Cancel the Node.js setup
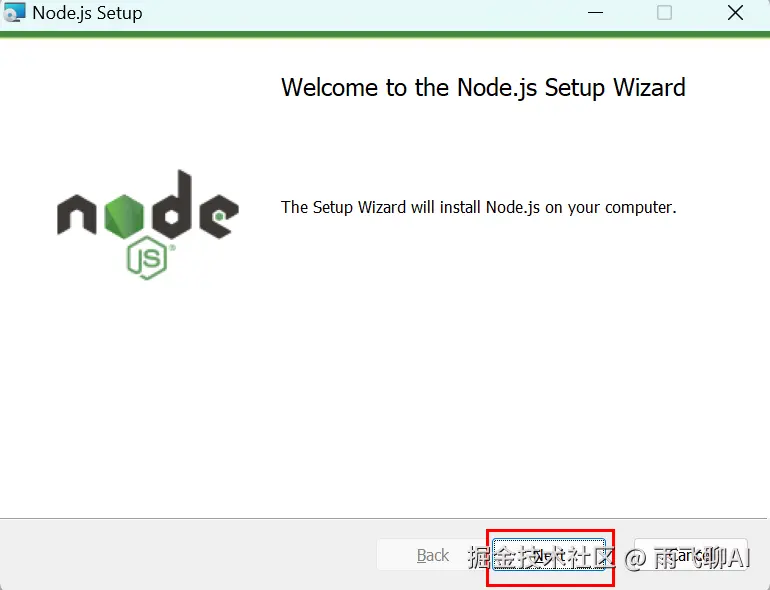Image resolution: width=770 pixels, height=590 pixels. [690, 554]
